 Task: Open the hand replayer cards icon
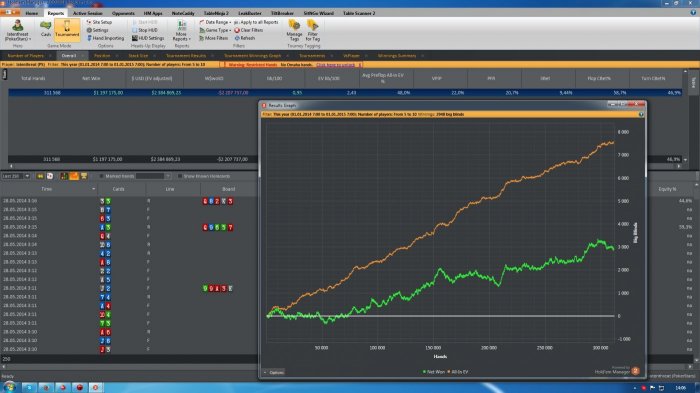coord(50,176)
